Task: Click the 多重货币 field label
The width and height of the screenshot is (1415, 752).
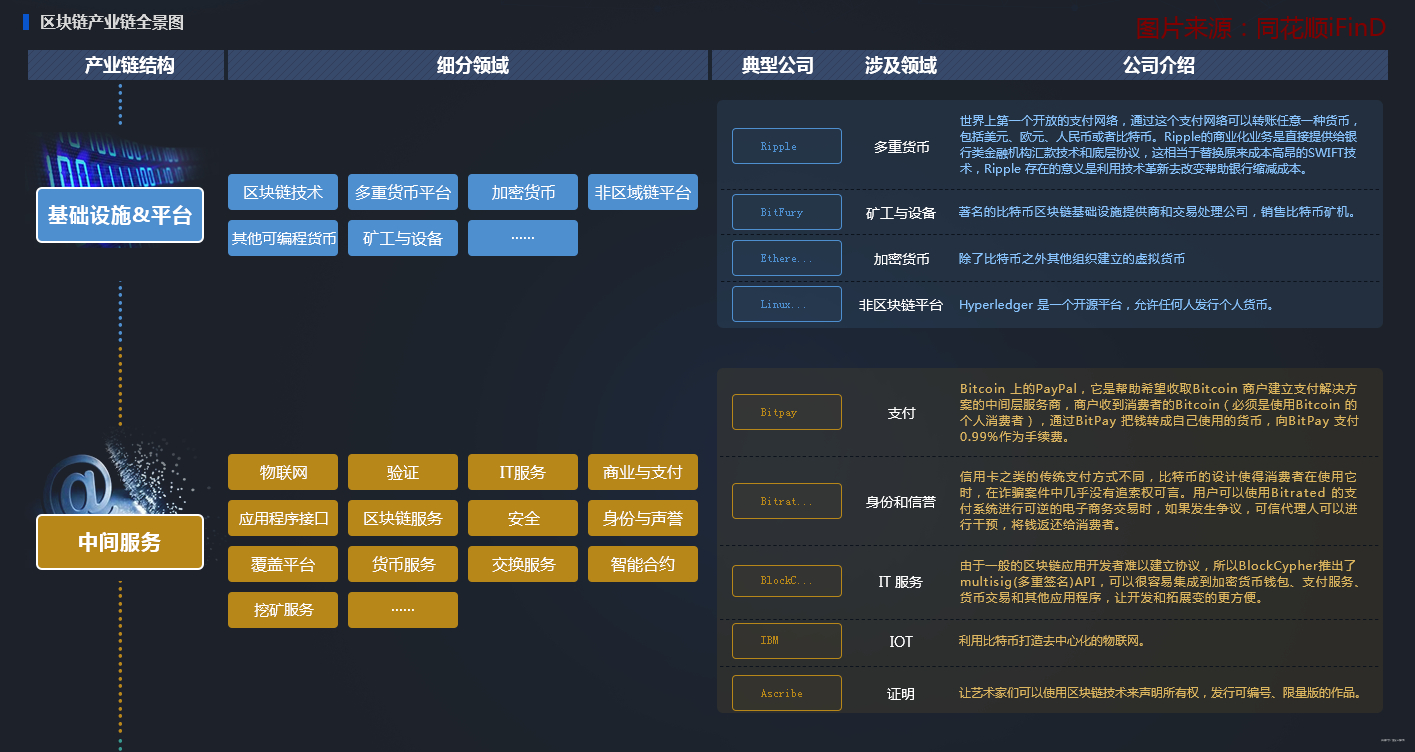Action: (901, 147)
